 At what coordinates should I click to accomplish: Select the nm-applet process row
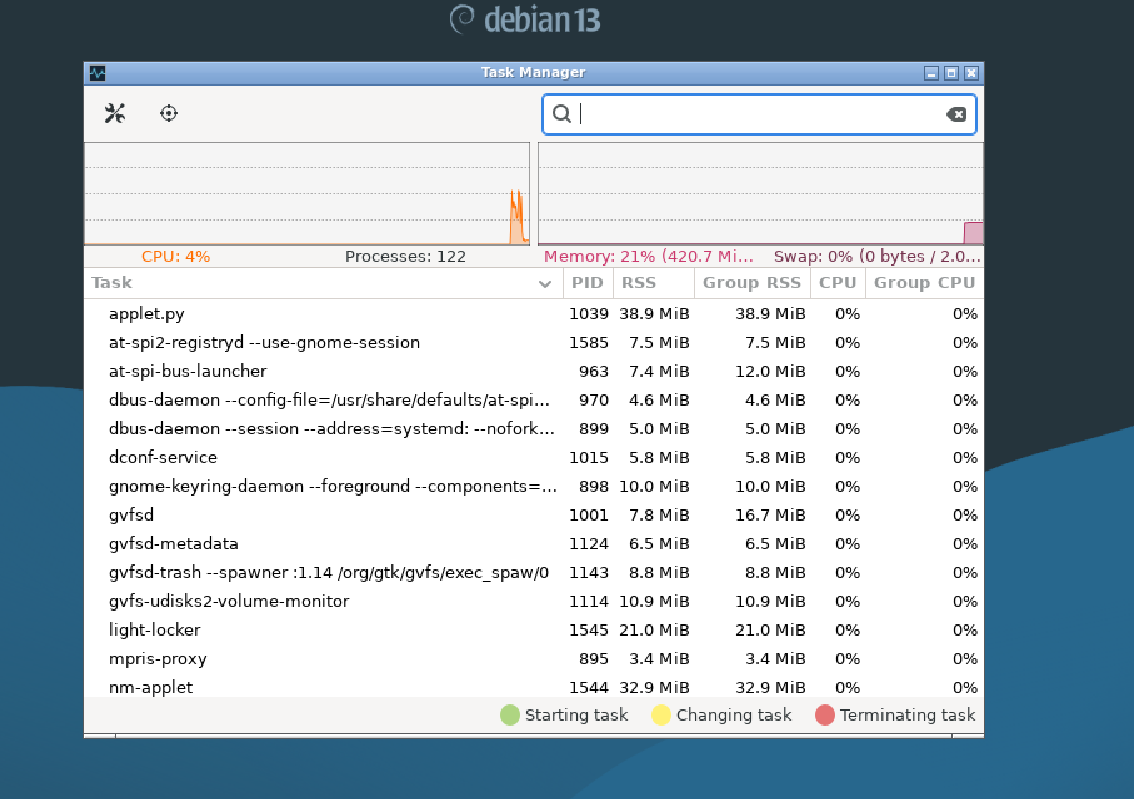(x=534, y=687)
